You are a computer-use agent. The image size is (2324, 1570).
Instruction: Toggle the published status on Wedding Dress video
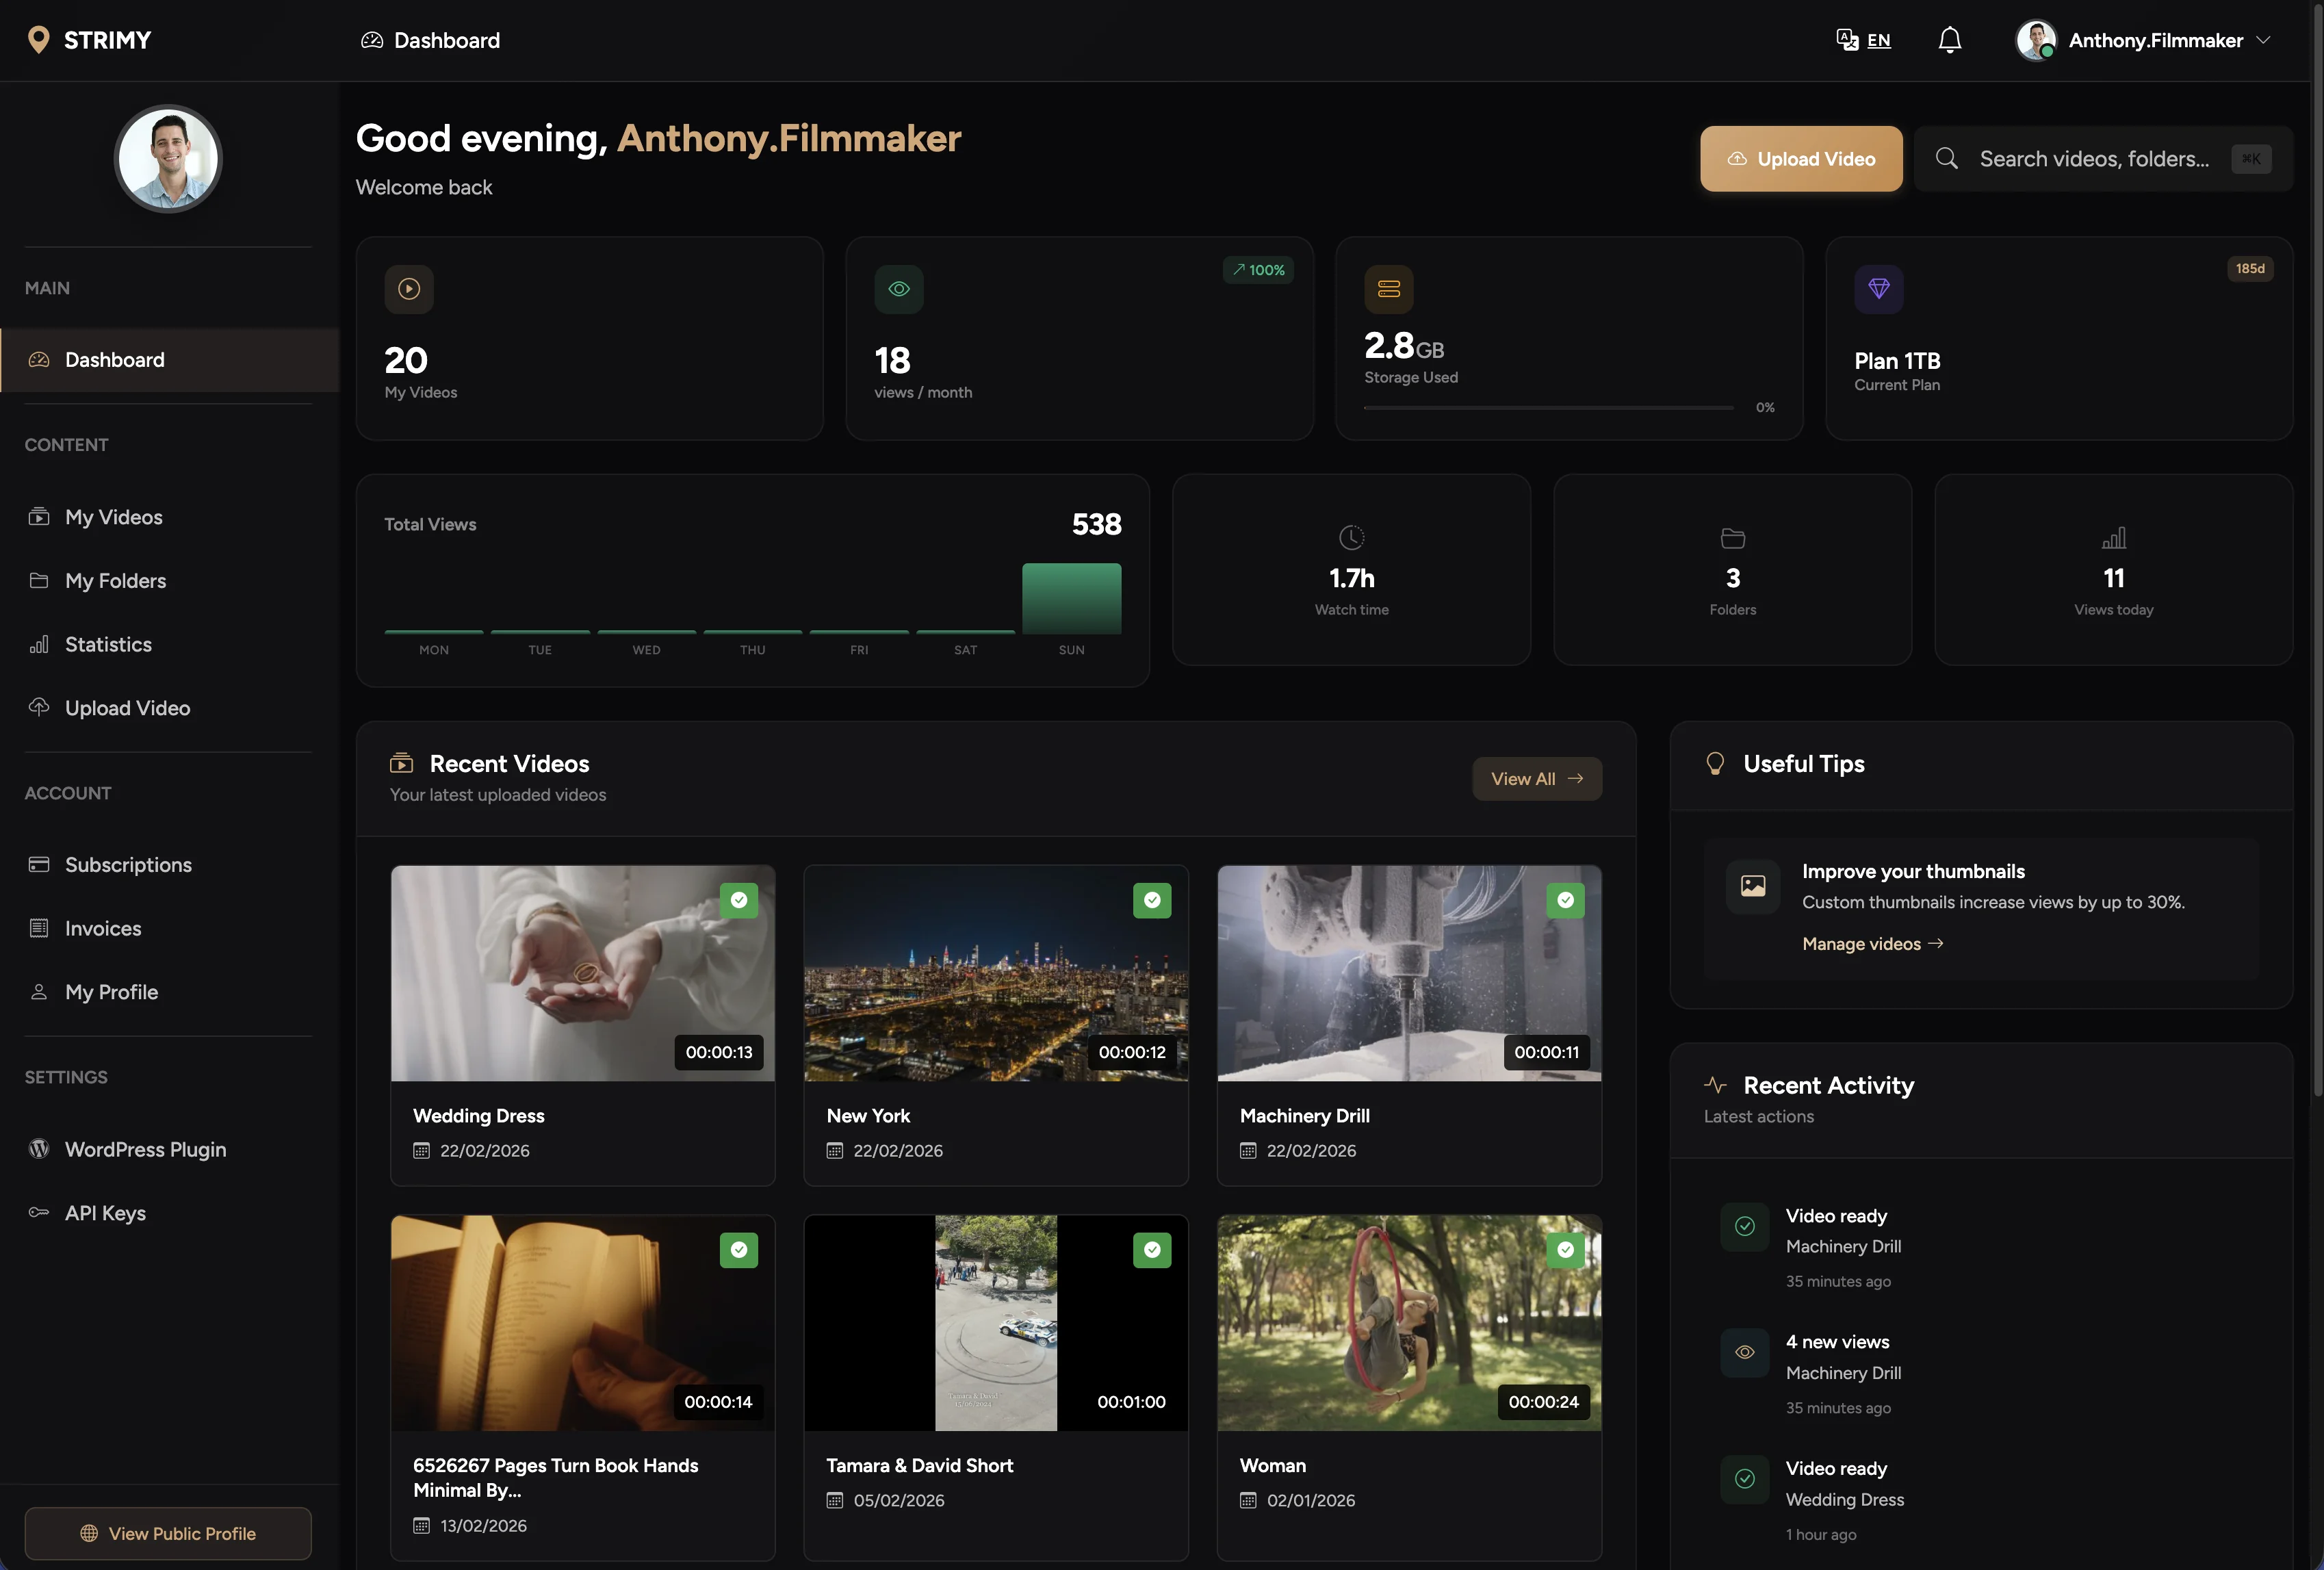coord(738,900)
